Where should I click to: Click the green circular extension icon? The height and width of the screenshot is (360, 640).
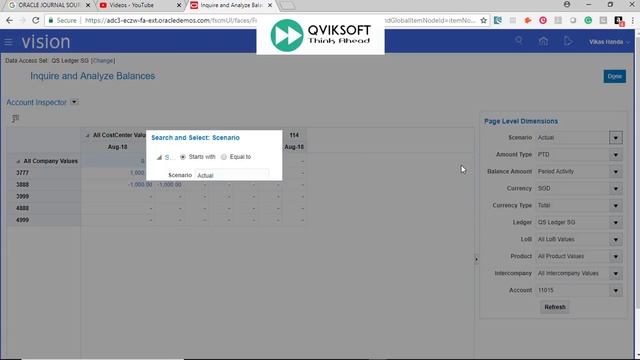point(588,20)
